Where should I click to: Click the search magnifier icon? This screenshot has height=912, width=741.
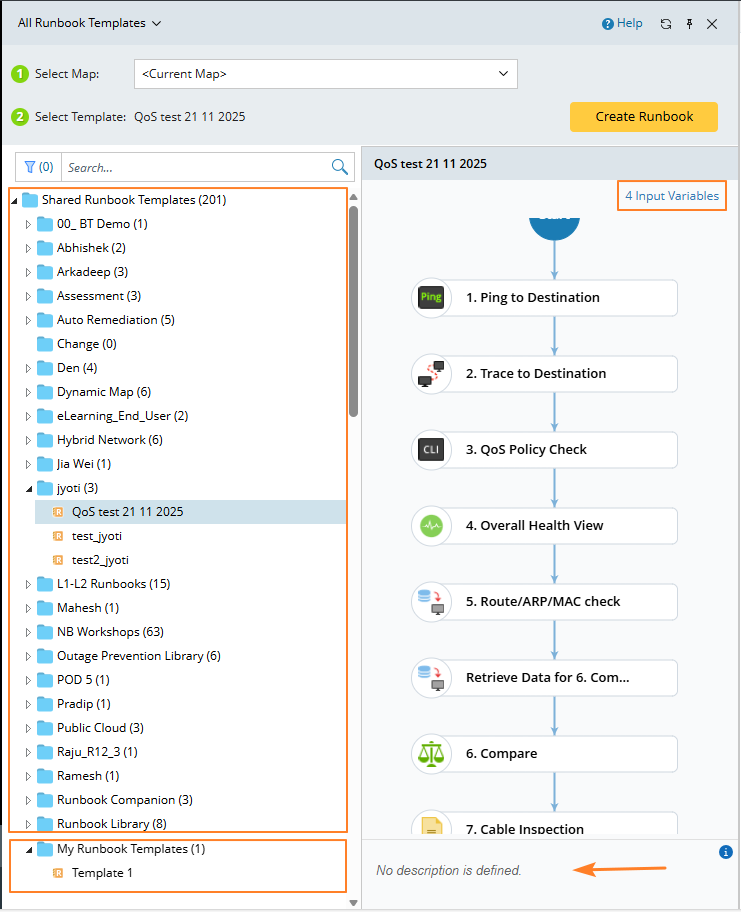click(x=340, y=167)
